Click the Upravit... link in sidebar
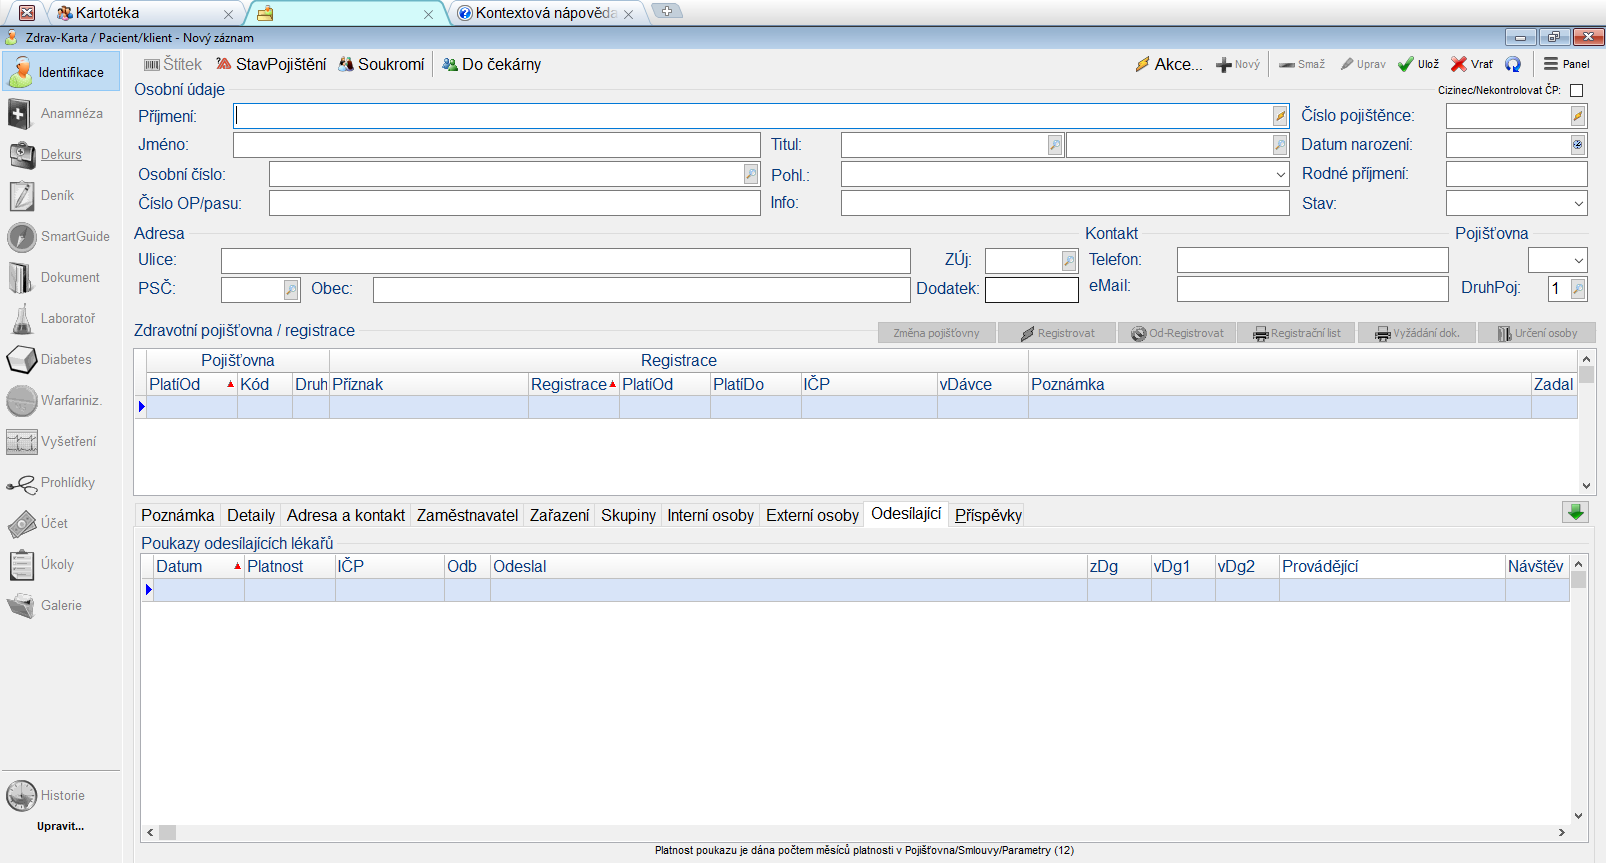The image size is (1606, 863). point(60,827)
